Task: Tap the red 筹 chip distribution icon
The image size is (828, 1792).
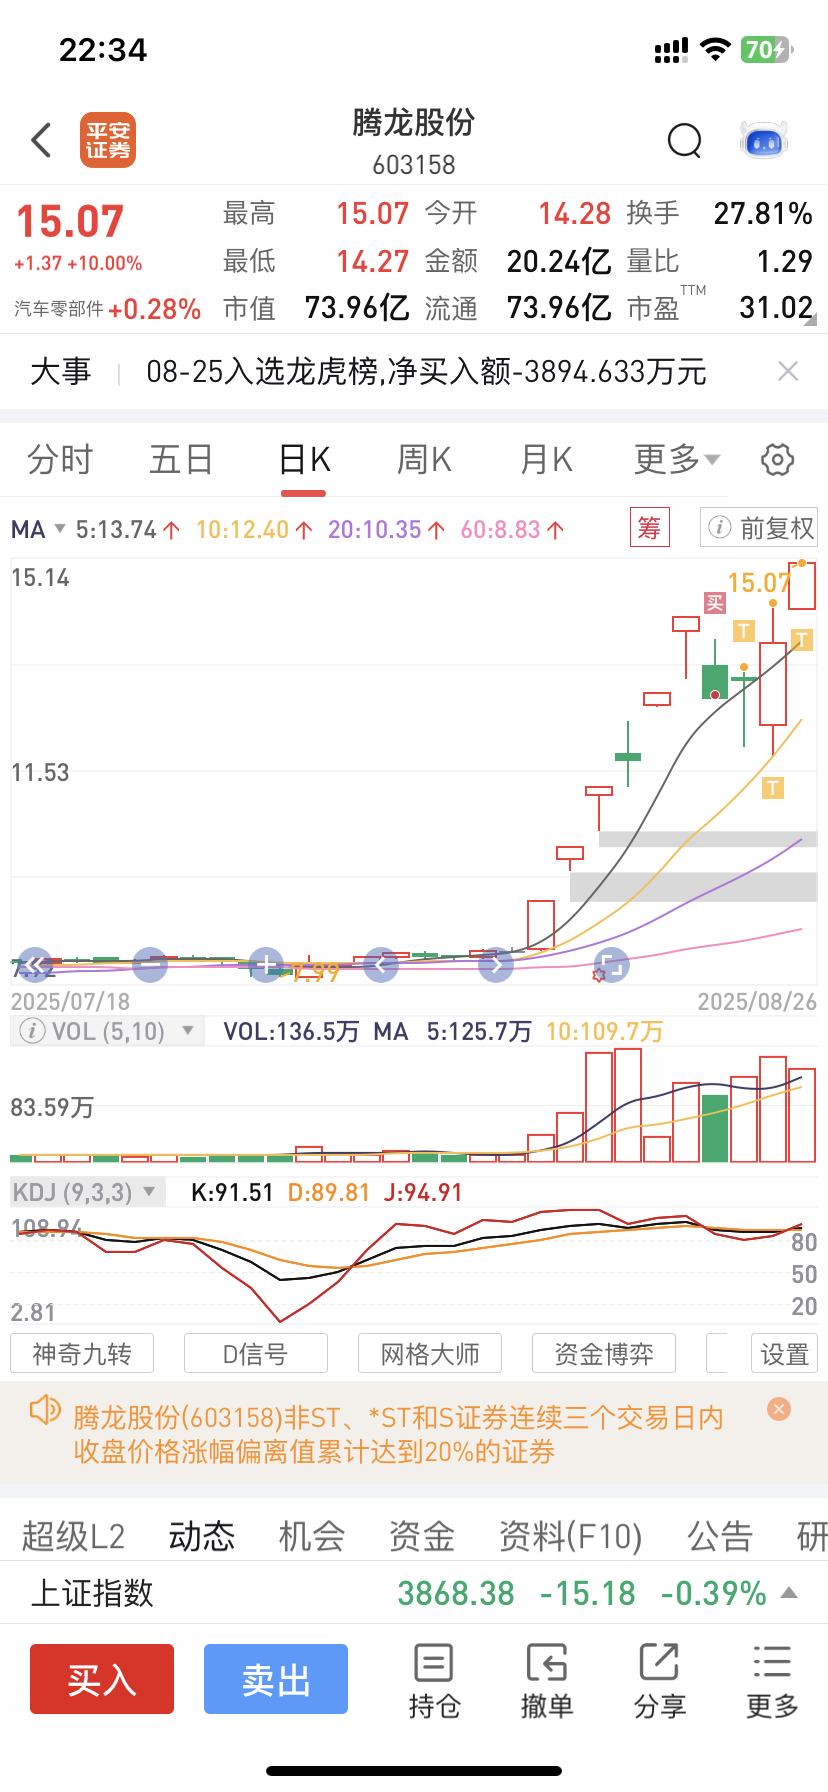Action: click(x=649, y=528)
